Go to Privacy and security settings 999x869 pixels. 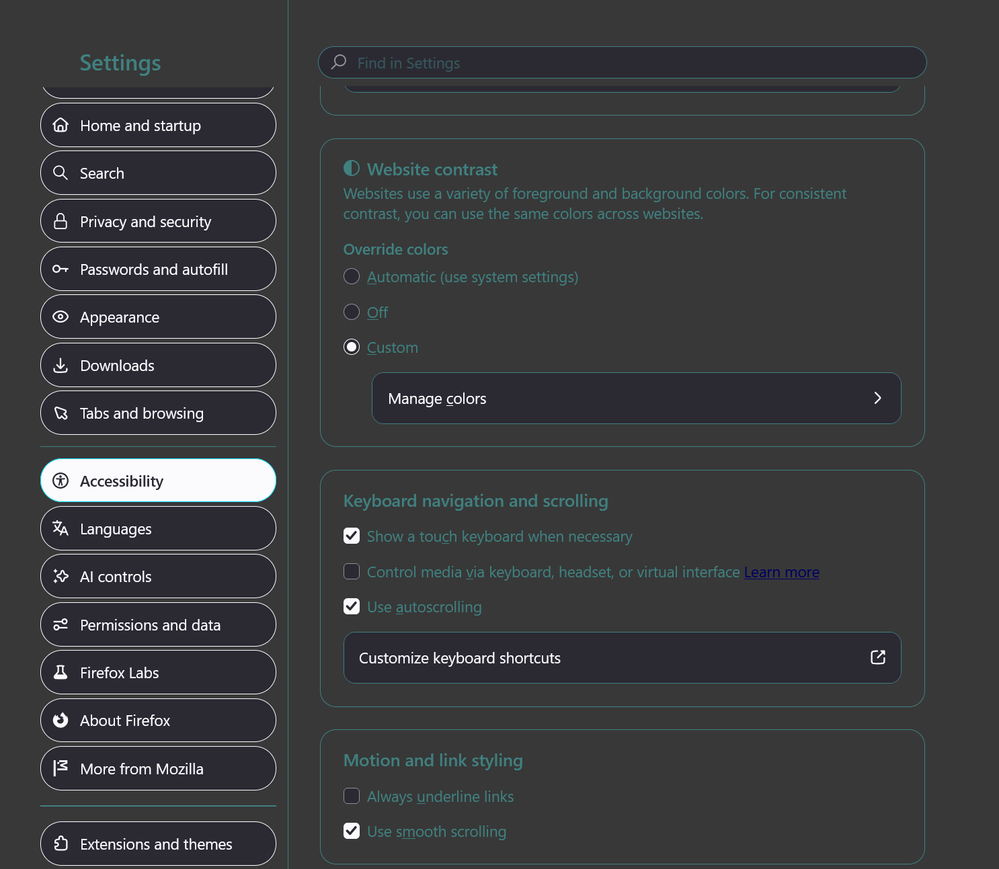pos(158,221)
